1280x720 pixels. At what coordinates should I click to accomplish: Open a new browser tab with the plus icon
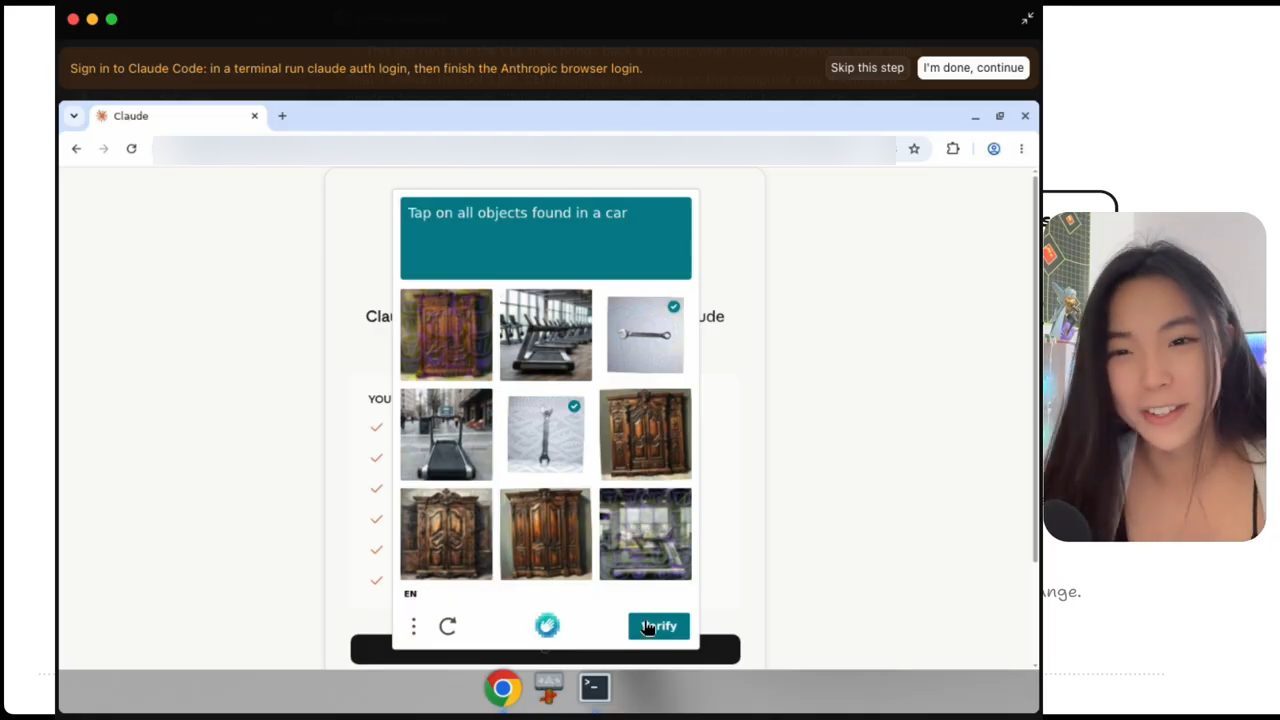pyautogui.click(x=282, y=116)
